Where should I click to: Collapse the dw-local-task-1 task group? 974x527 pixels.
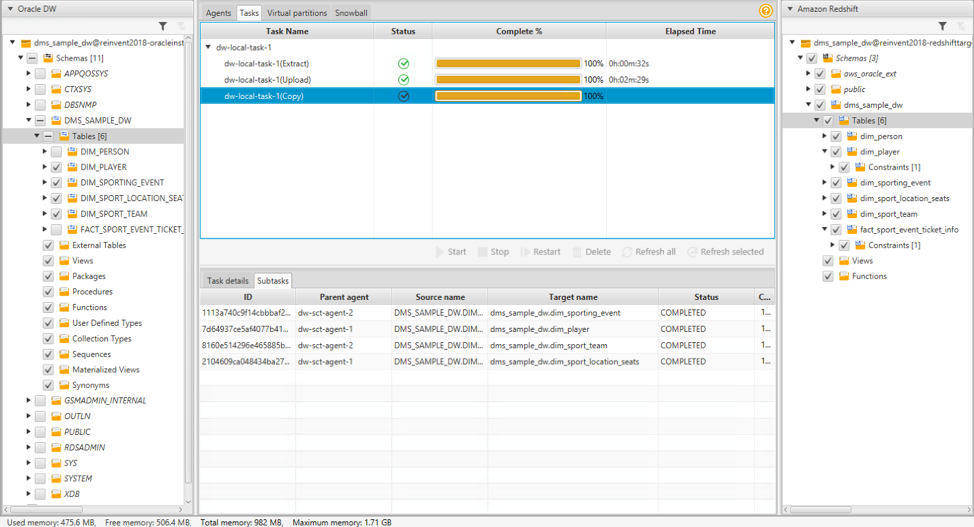(209, 47)
